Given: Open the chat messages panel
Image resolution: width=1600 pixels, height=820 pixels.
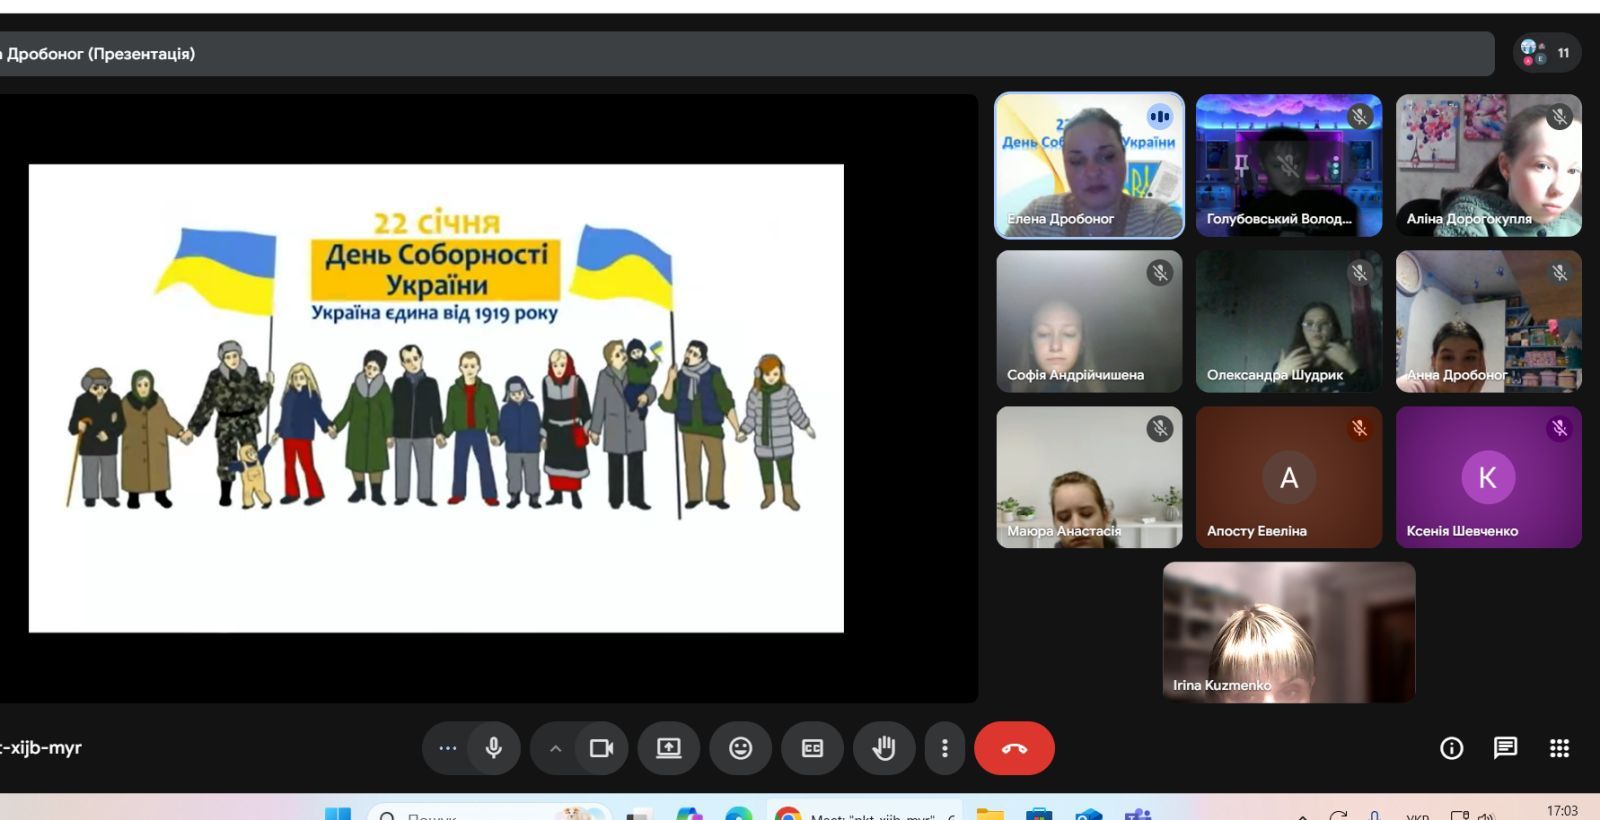Looking at the screenshot, I should tap(1505, 748).
